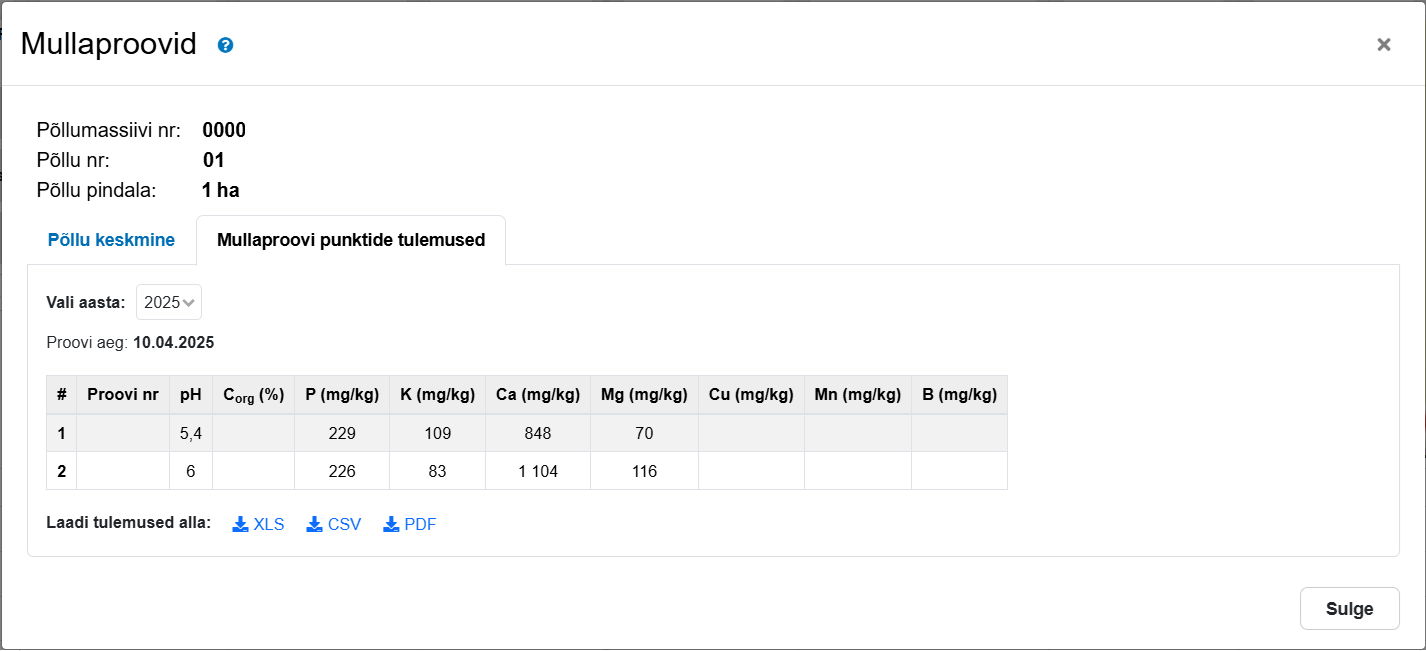Switch to the Põllu keskmine tab
Screen dimensions: 1426x651
click(x=111, y=240)
